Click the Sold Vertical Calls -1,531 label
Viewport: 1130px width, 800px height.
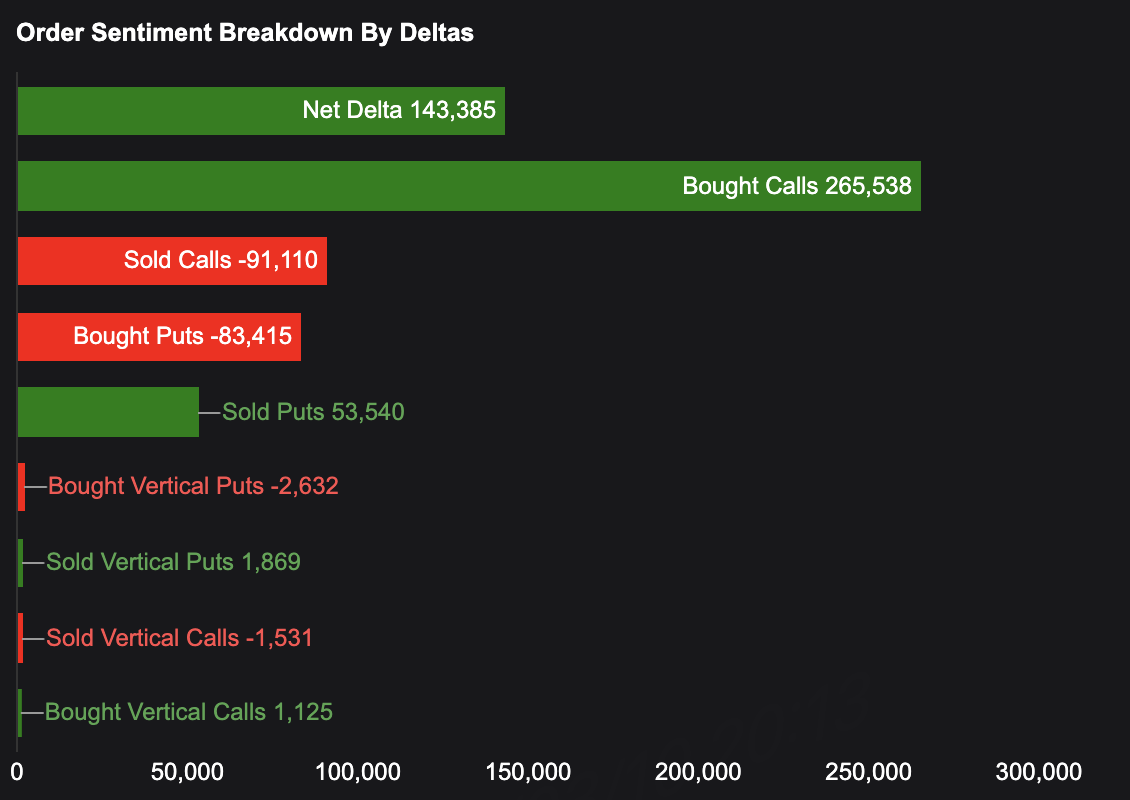(x=179, y=638)
